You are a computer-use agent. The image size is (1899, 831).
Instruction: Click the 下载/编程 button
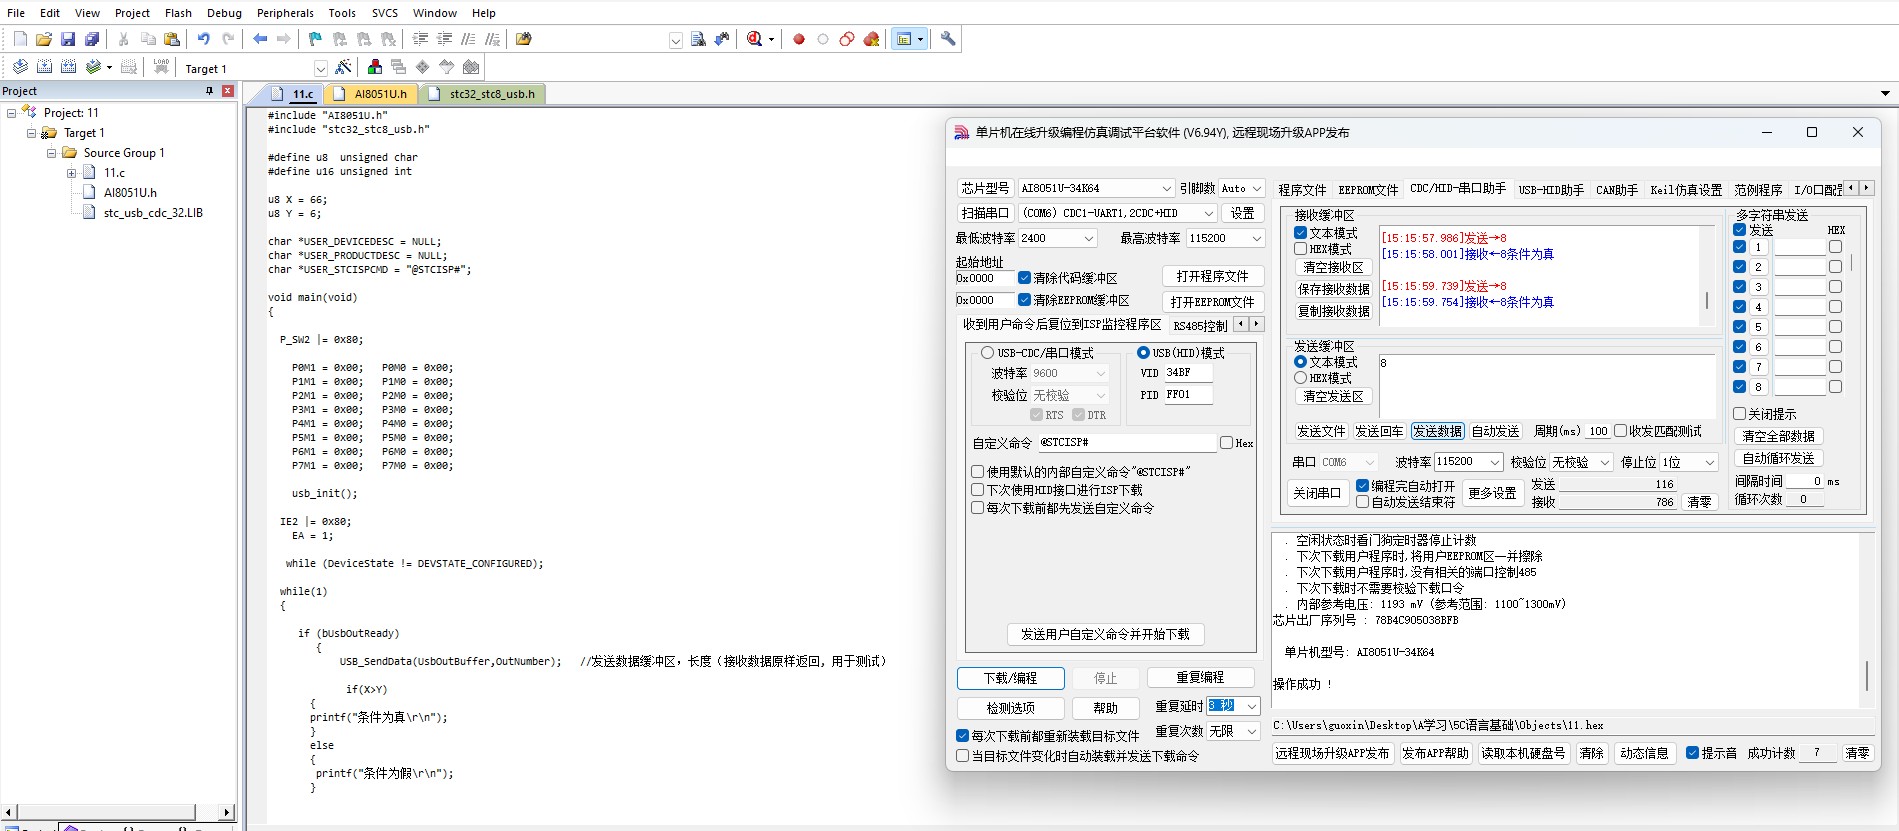(1010, 678)
